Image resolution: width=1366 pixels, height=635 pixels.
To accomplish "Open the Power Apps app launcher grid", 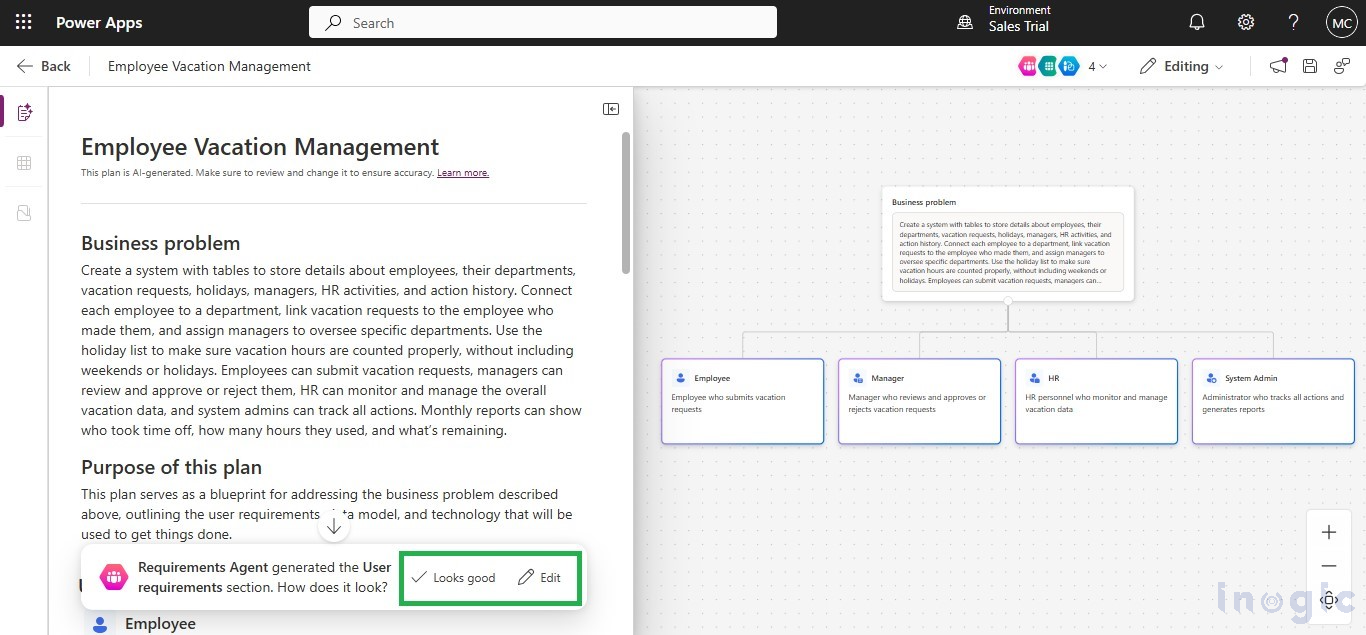I will (x=23, y=22).
